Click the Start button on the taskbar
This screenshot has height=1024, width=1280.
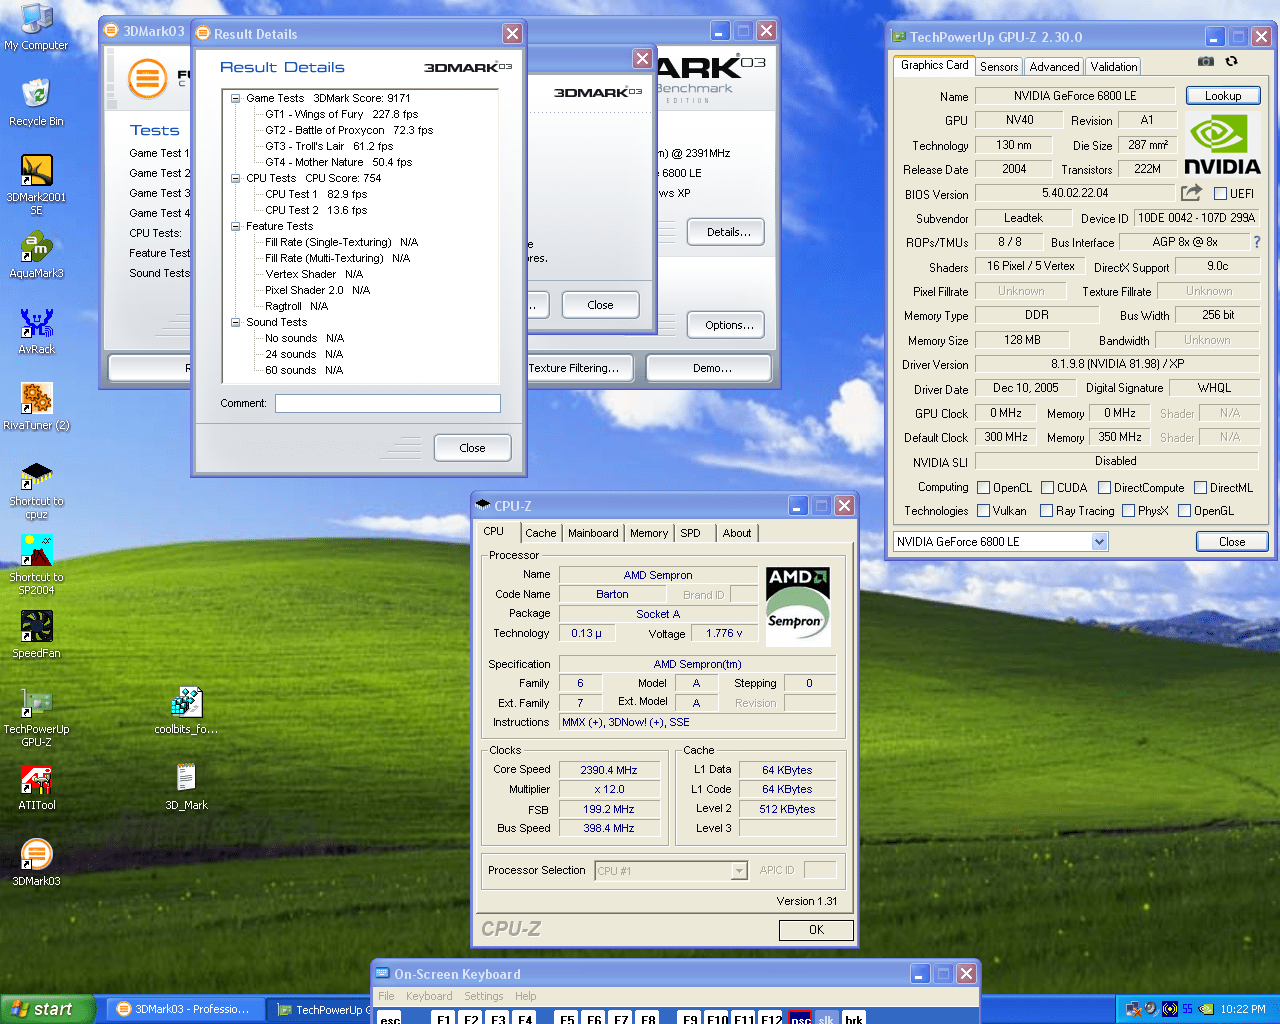tap(48, 1009)
